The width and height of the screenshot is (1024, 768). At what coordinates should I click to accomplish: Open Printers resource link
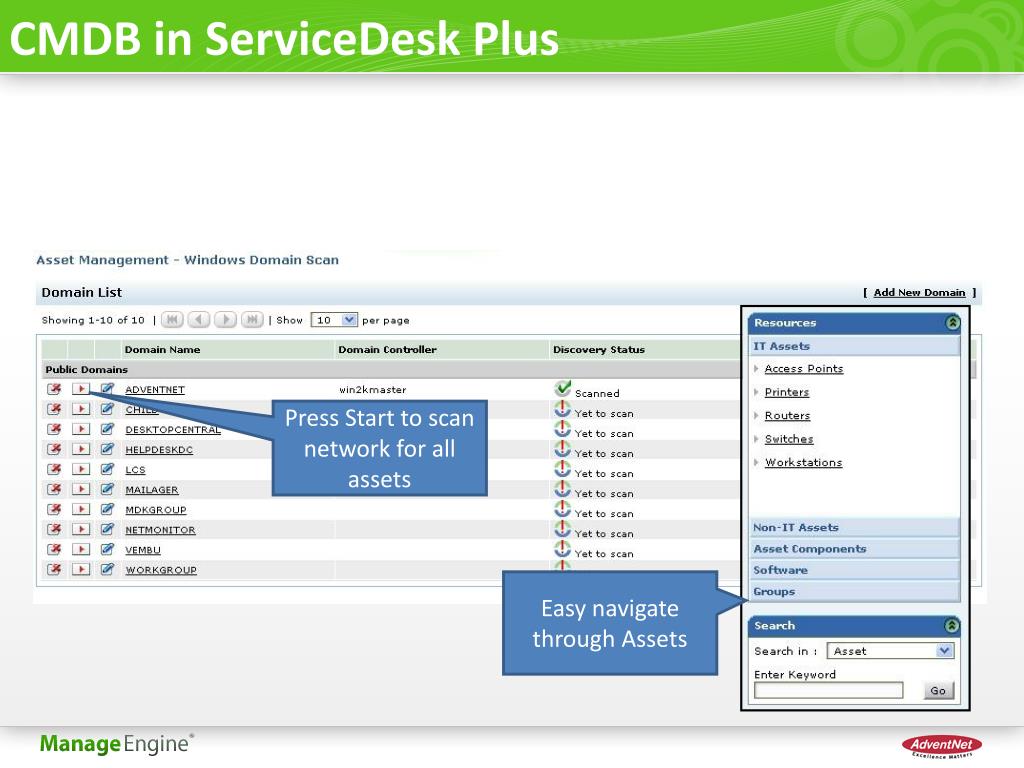point(787,392)
